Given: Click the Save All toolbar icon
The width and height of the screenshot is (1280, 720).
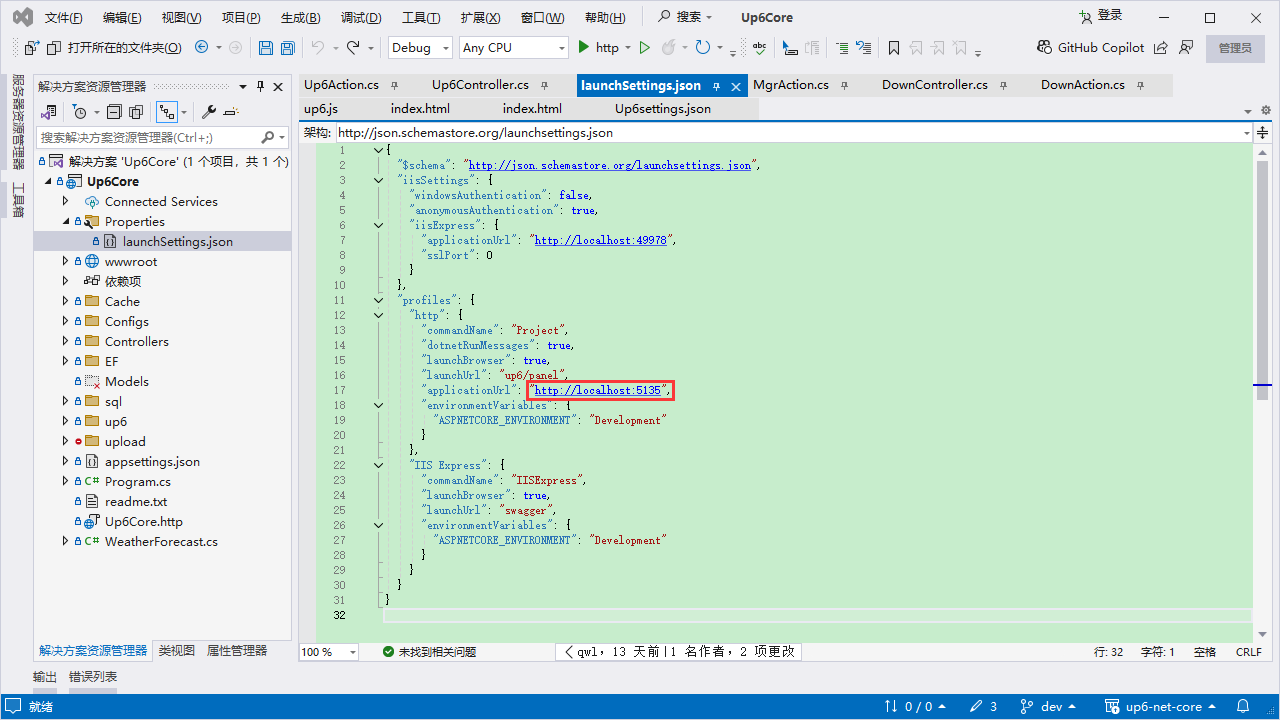Looking at the screenshot, I should pos(287,48).
